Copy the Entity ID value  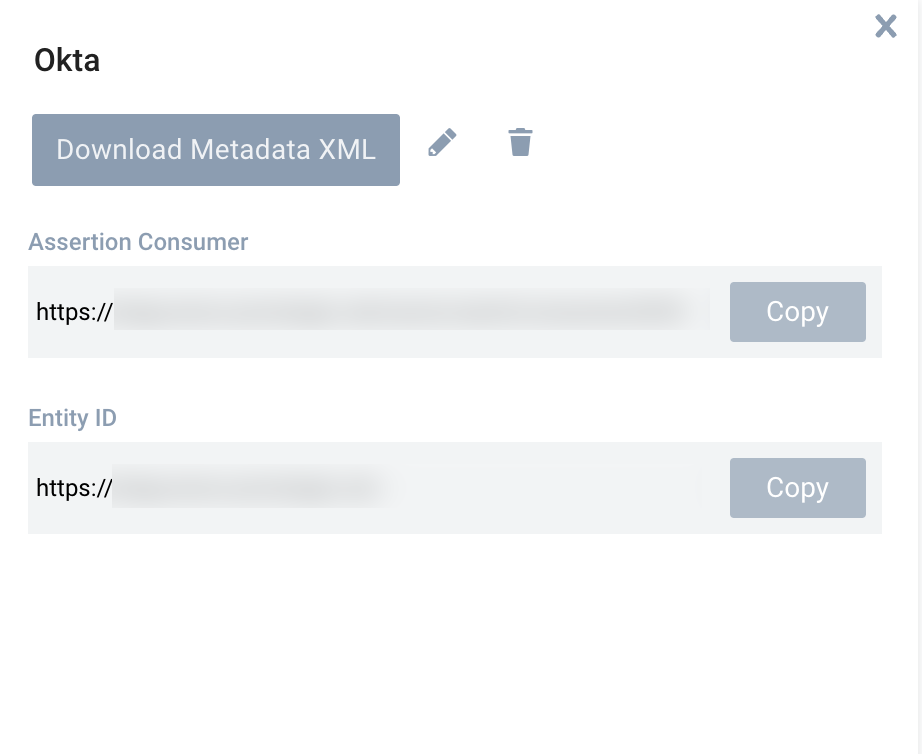797,488
